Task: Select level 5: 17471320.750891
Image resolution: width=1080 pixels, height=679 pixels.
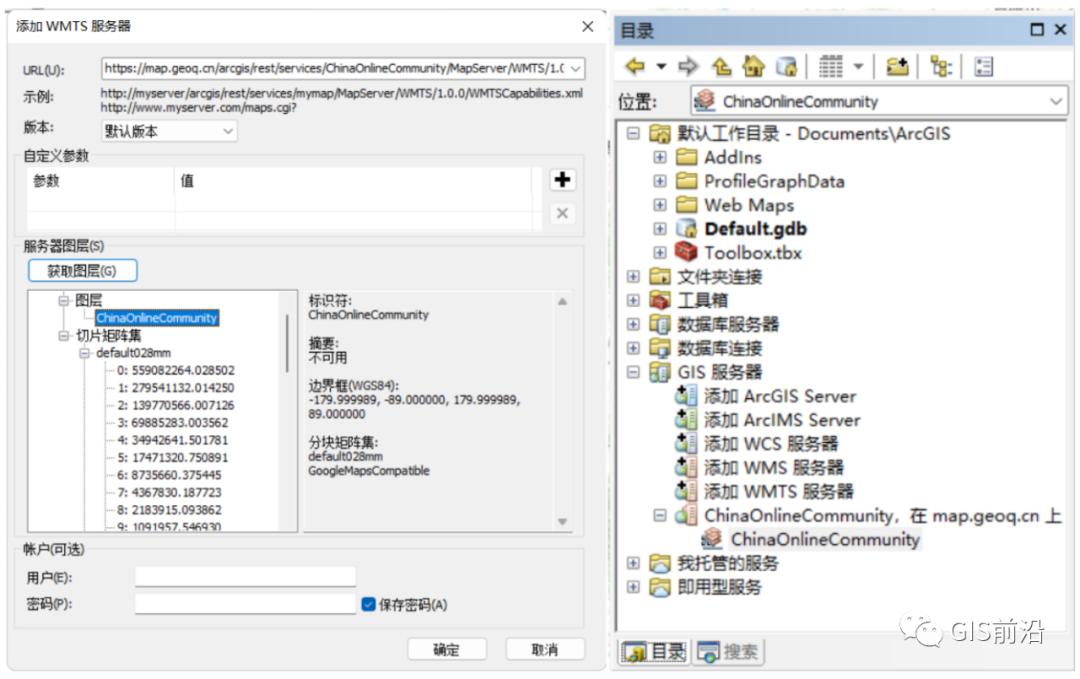Action: 172,457
